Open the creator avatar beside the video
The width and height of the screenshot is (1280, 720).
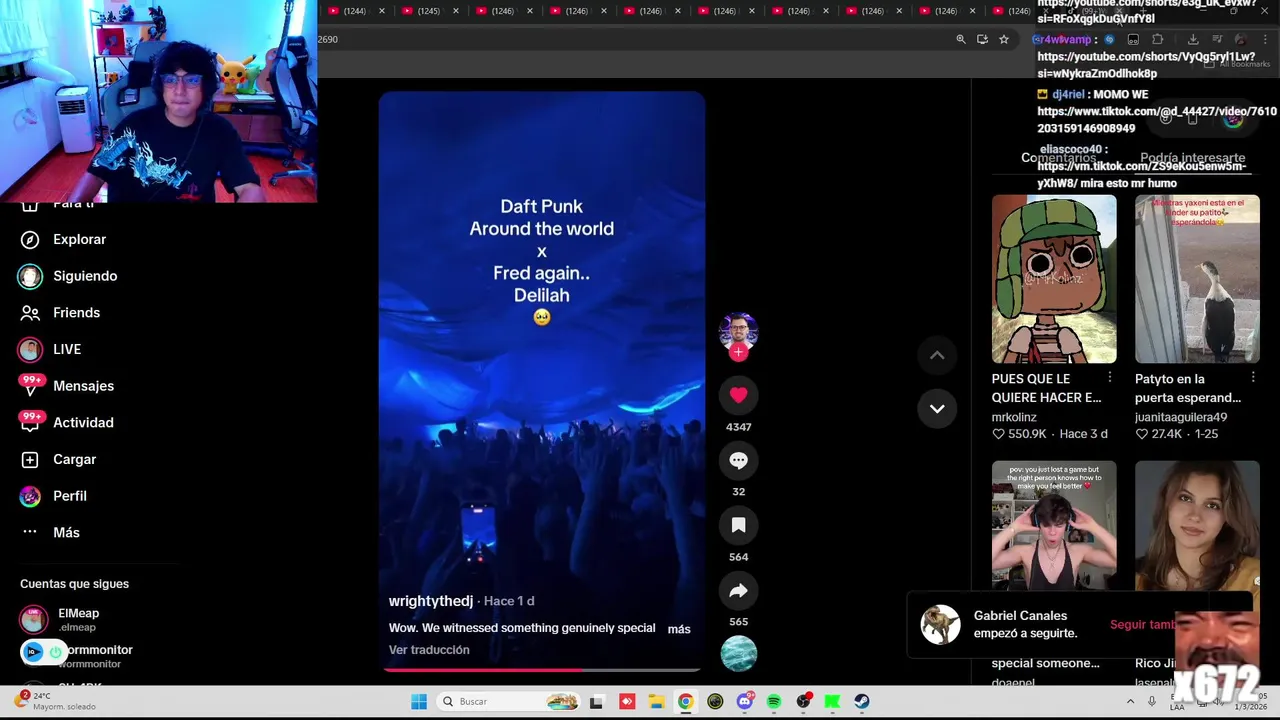[738, 331]
